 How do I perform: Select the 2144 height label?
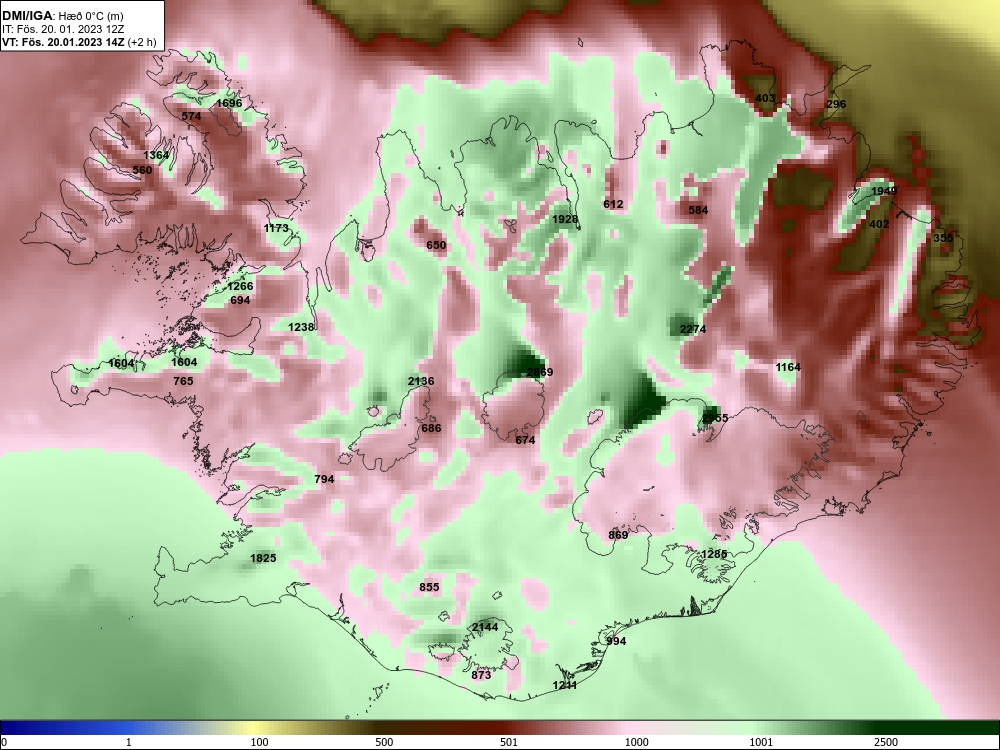(485, 627)
